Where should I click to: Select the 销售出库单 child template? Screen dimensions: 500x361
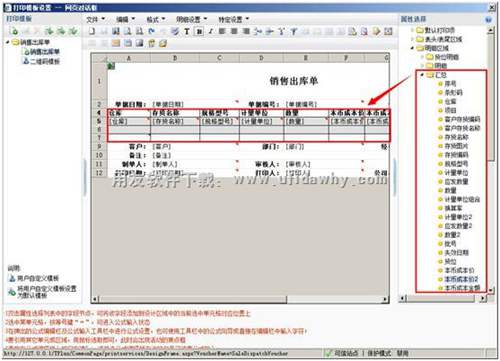click(41, 52)
